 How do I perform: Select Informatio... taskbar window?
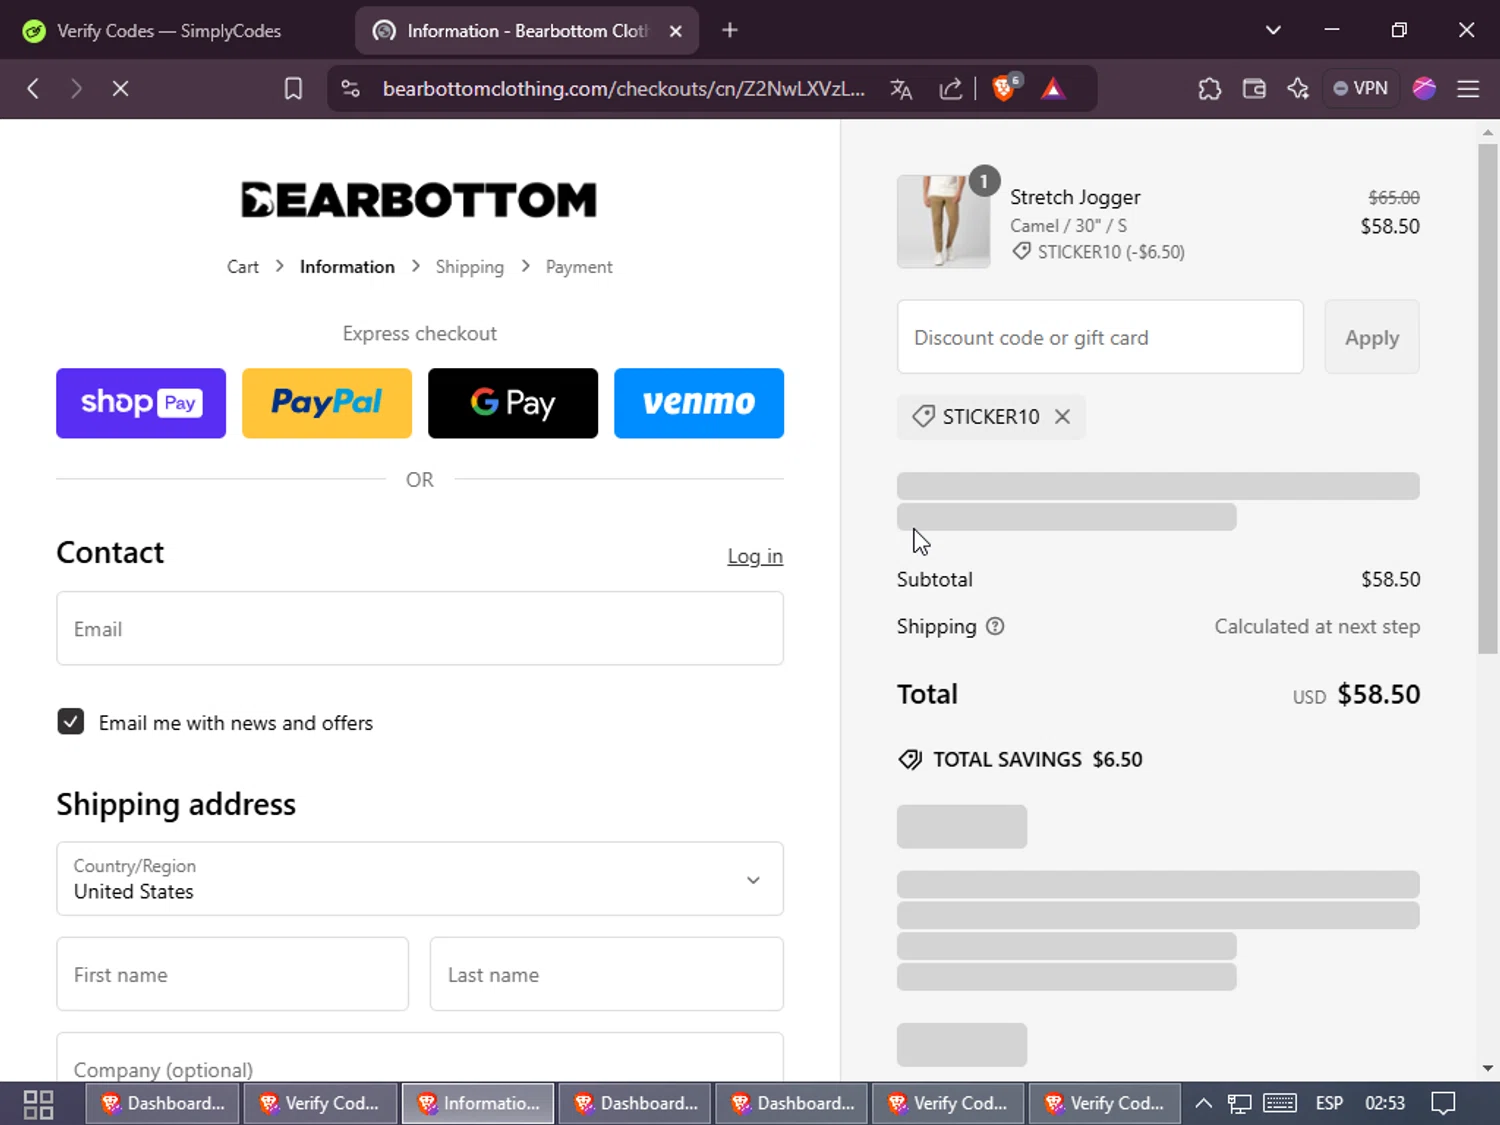tap(478, 1103)
